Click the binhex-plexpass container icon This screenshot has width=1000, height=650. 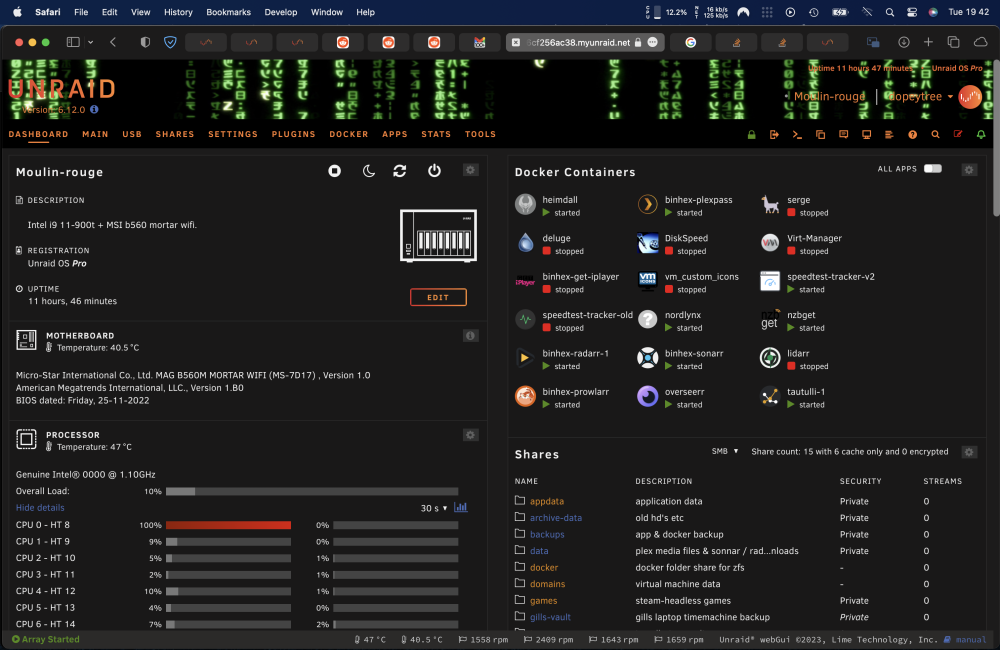point(648,204)
